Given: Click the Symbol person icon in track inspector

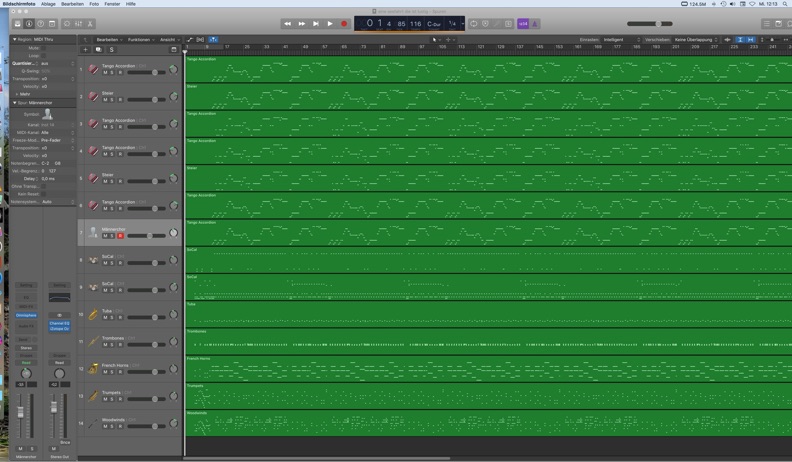Looking at the screenshot, I should [47, 115].
